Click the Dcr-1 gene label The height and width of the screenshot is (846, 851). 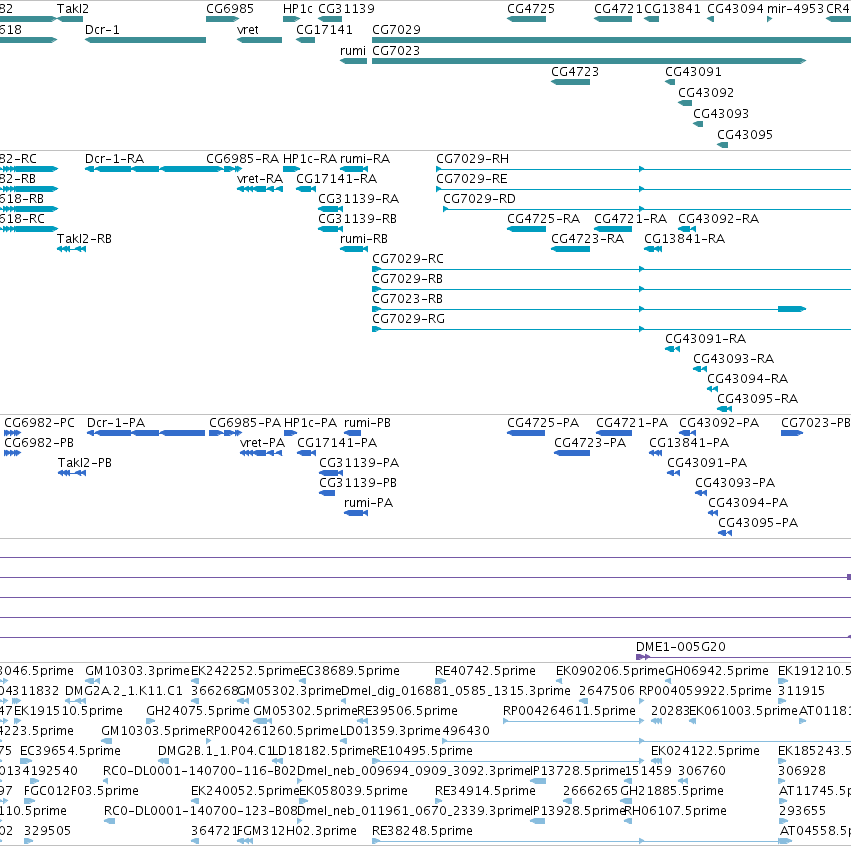click(x=102, y=30)
